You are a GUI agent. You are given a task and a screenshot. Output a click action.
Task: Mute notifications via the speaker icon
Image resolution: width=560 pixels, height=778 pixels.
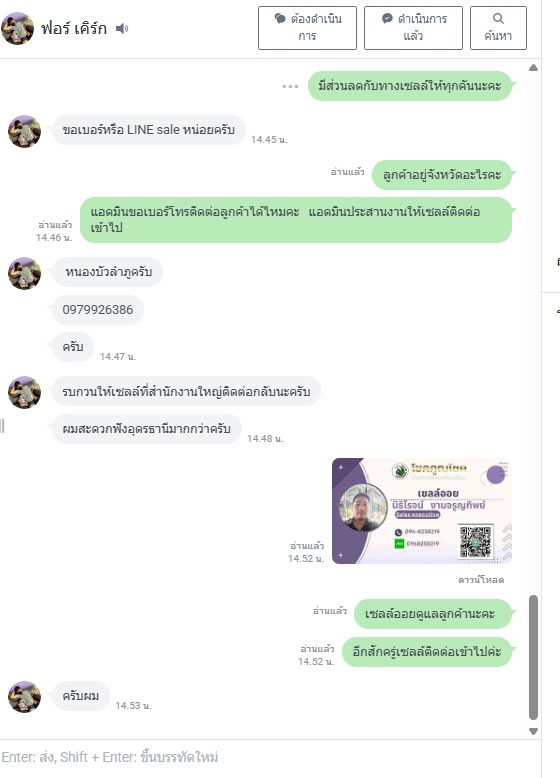pyautogui.click(x=122, y=29)
